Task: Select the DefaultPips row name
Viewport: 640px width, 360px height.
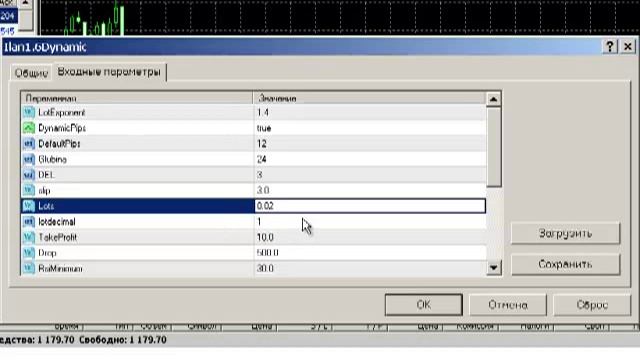Action: 59,144
